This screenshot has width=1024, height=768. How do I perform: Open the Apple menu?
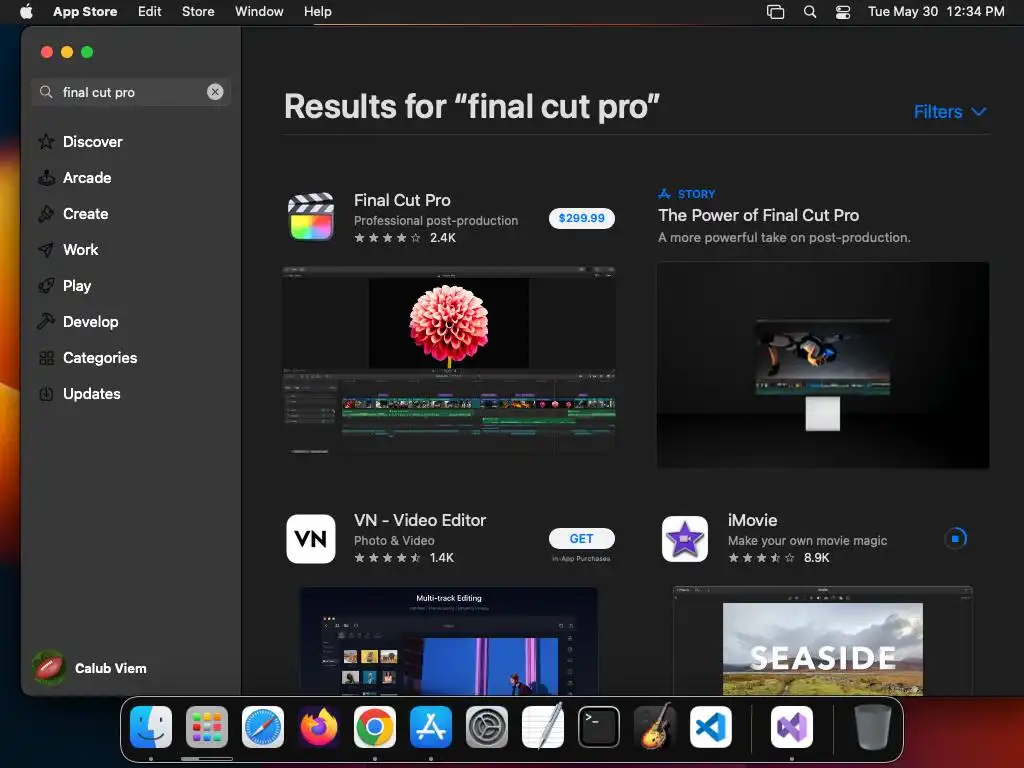[26, 12]
